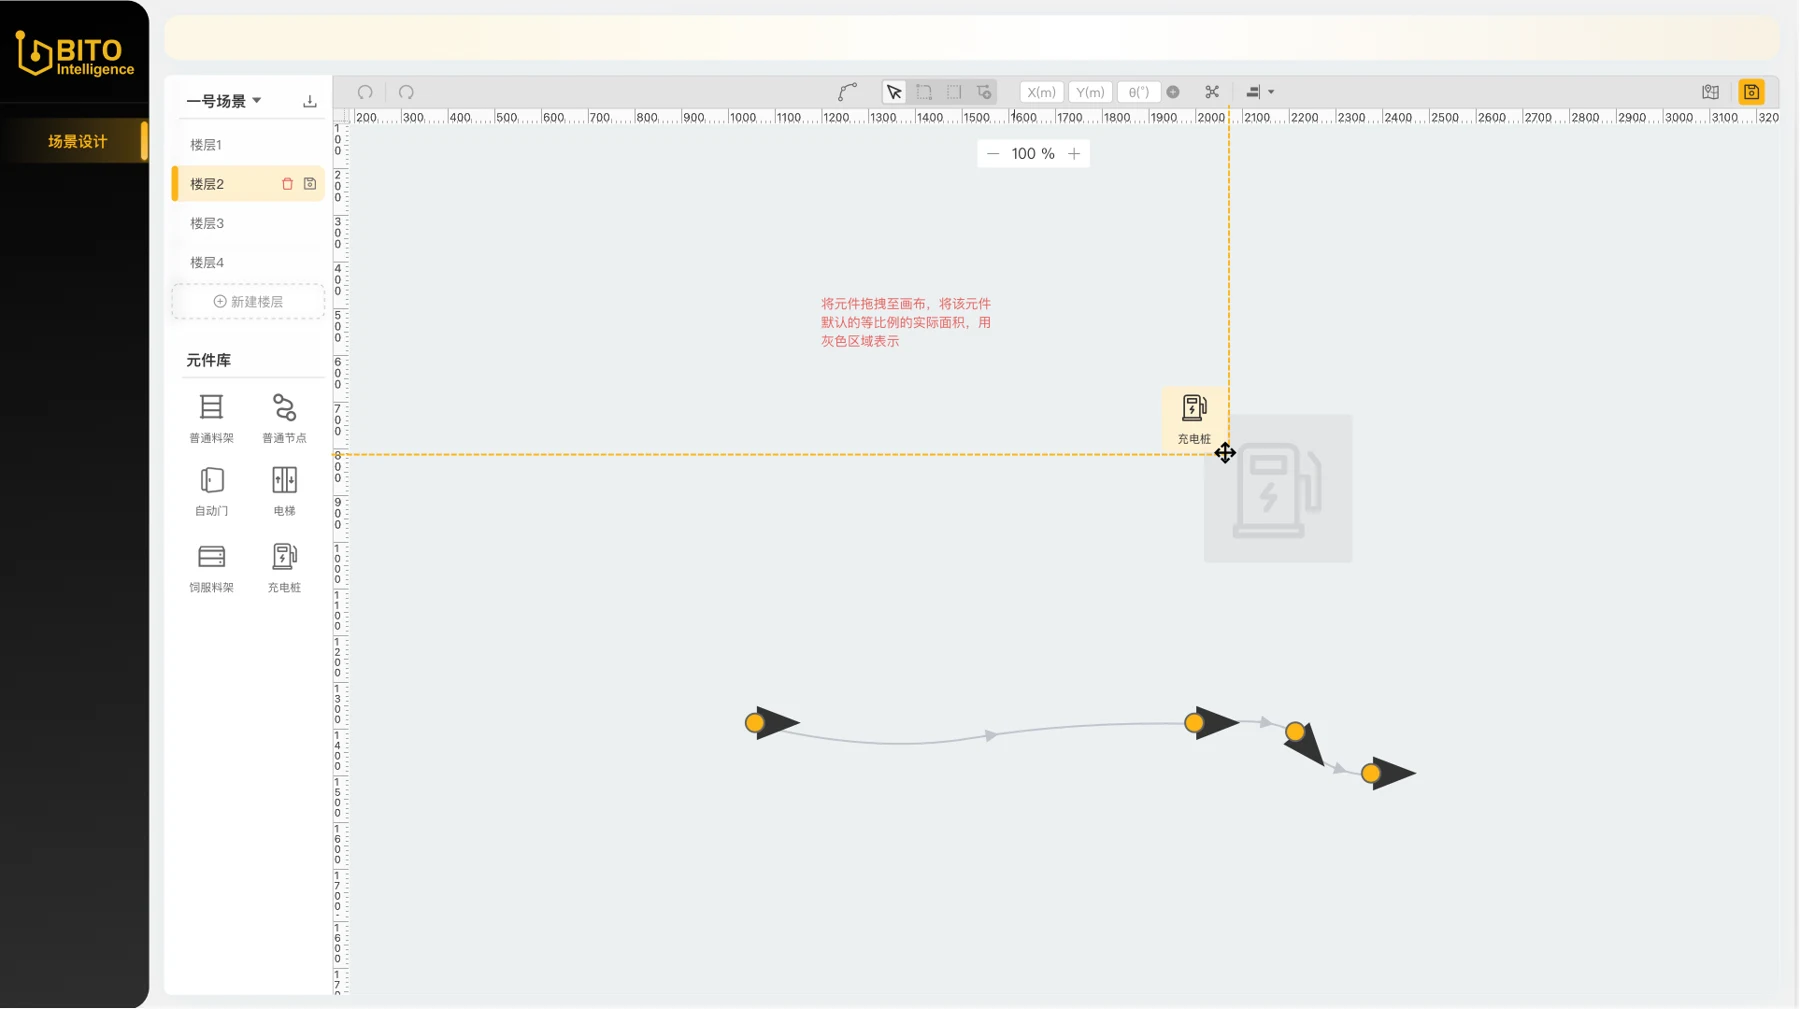The image size is (1800, 1009).
Task: Select the add-node shape tool
Action: point(984,92)
